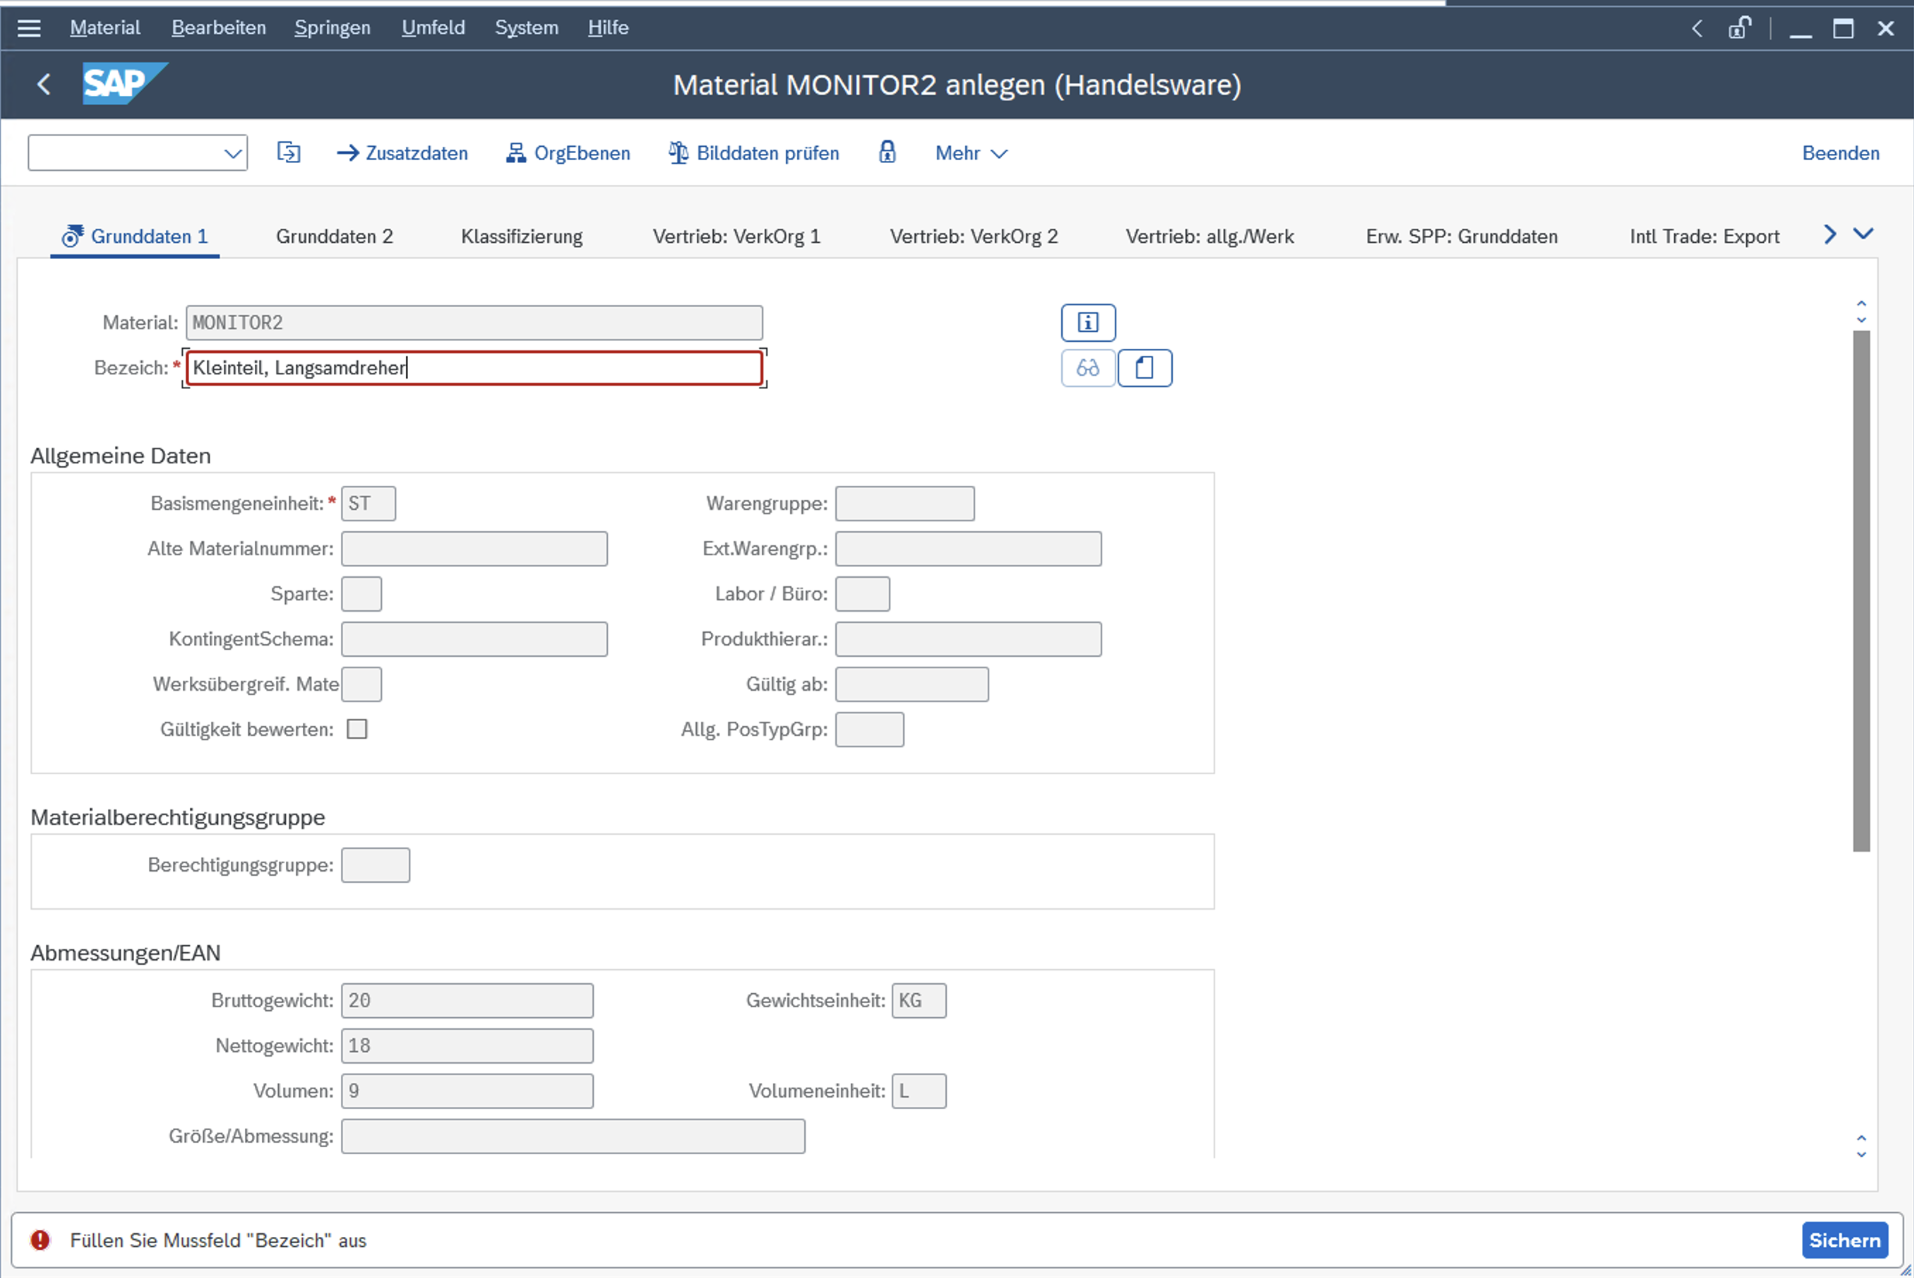
Task: Click Bilddaten prüfen button
Action: click(x=754, y=153)
